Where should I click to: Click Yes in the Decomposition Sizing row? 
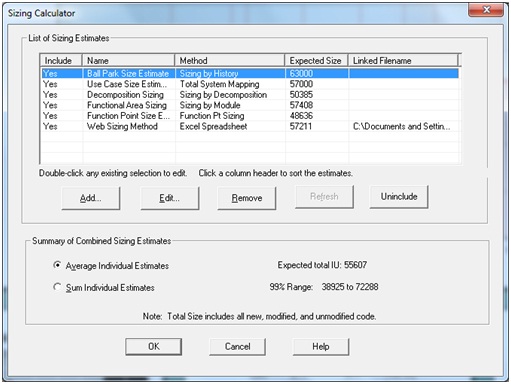point(50,95)
